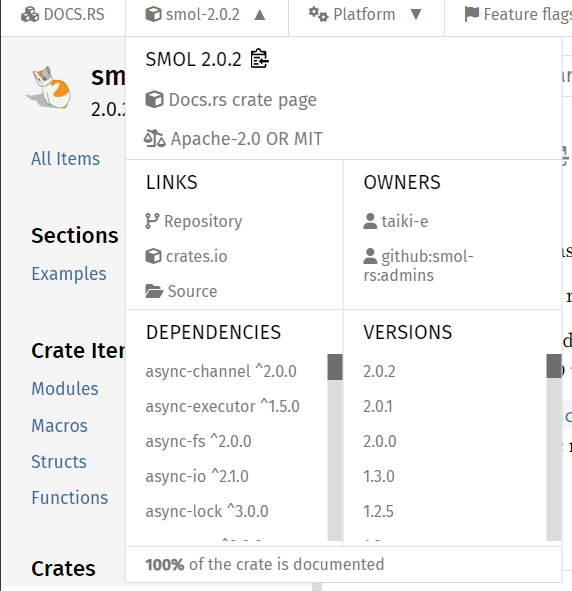Open Docs.rs crate page link
Image resolution: width=572 pixels, height=591 pixels.
coord(231,100)
